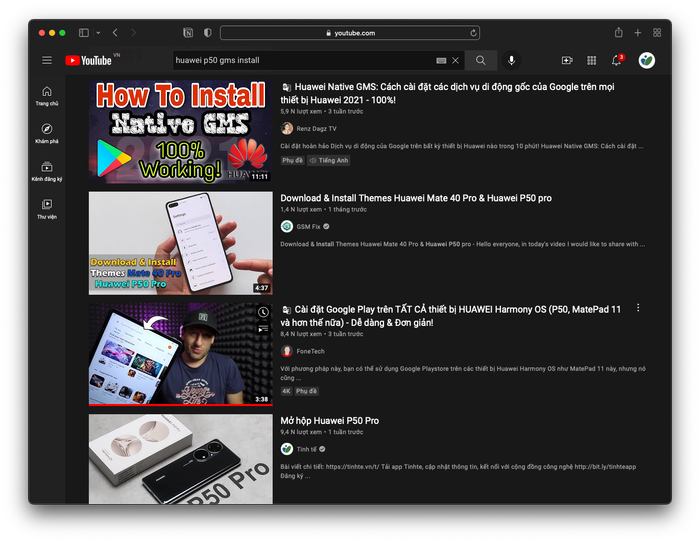
Task: Open the Themes Mate 40 Pro thumbnail
Action: coord(180,243)
